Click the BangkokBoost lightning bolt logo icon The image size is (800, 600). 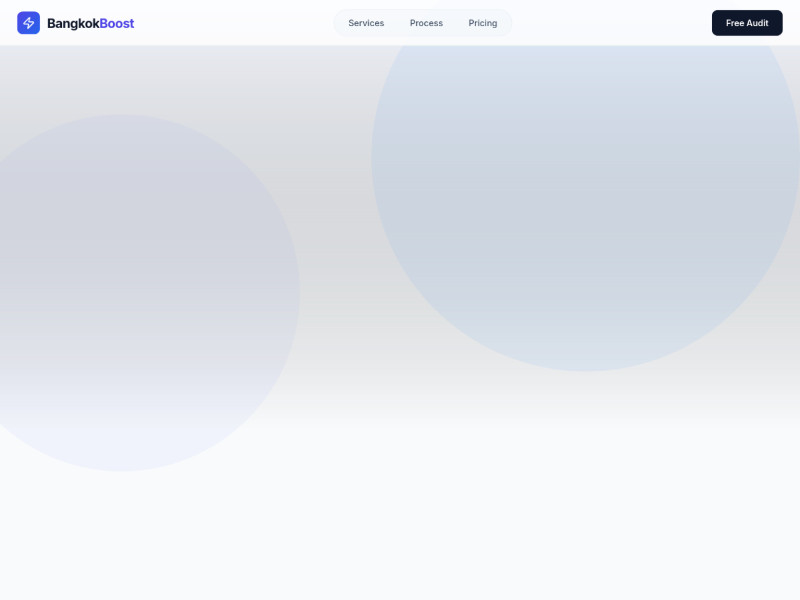28,23
